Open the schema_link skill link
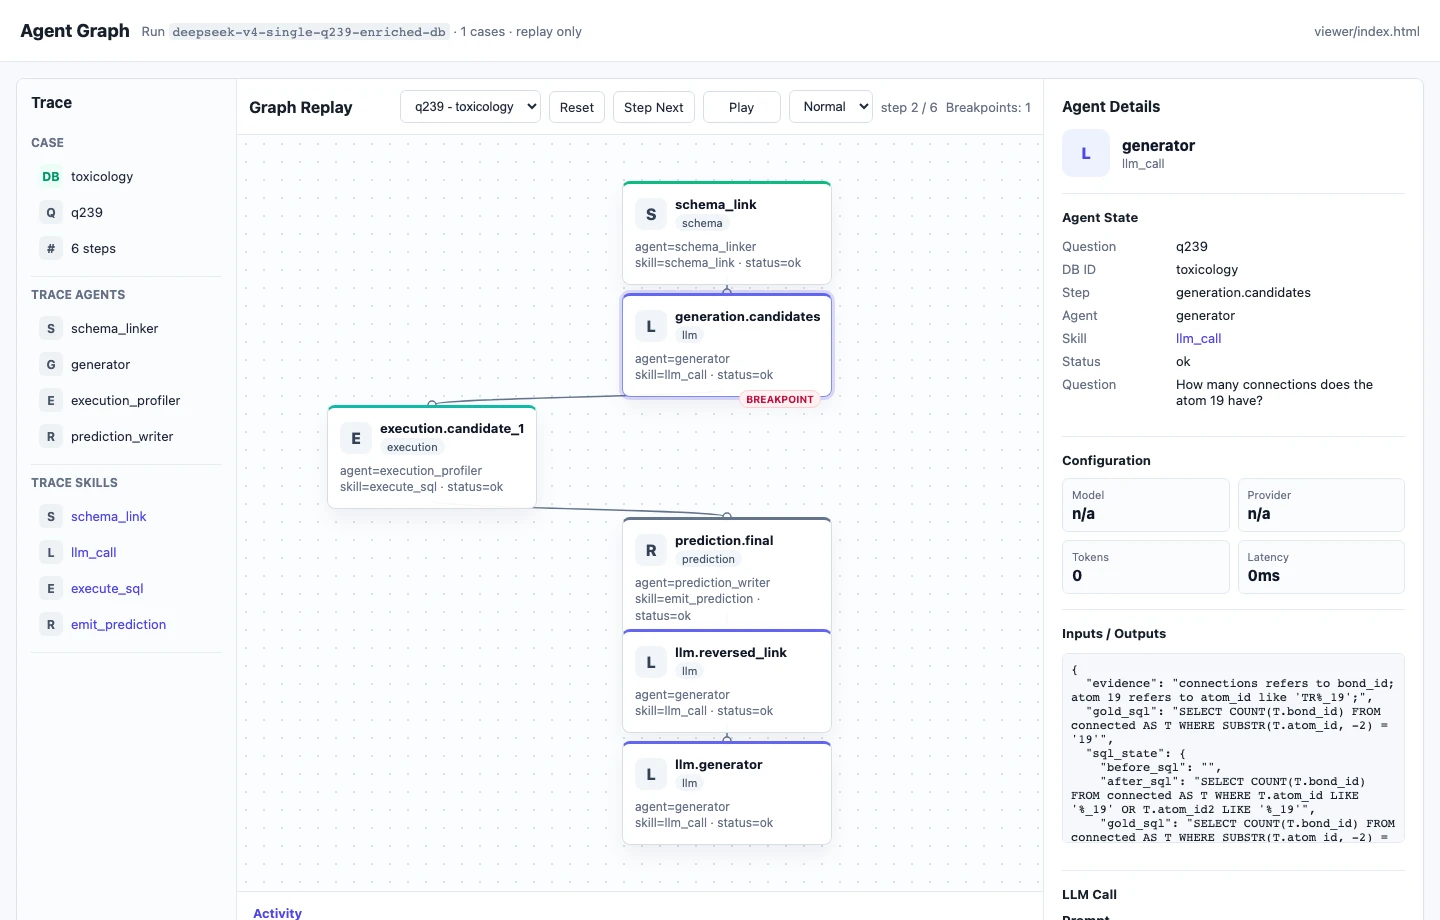Screen dimensions: 1440x920 tap(109, 517)
